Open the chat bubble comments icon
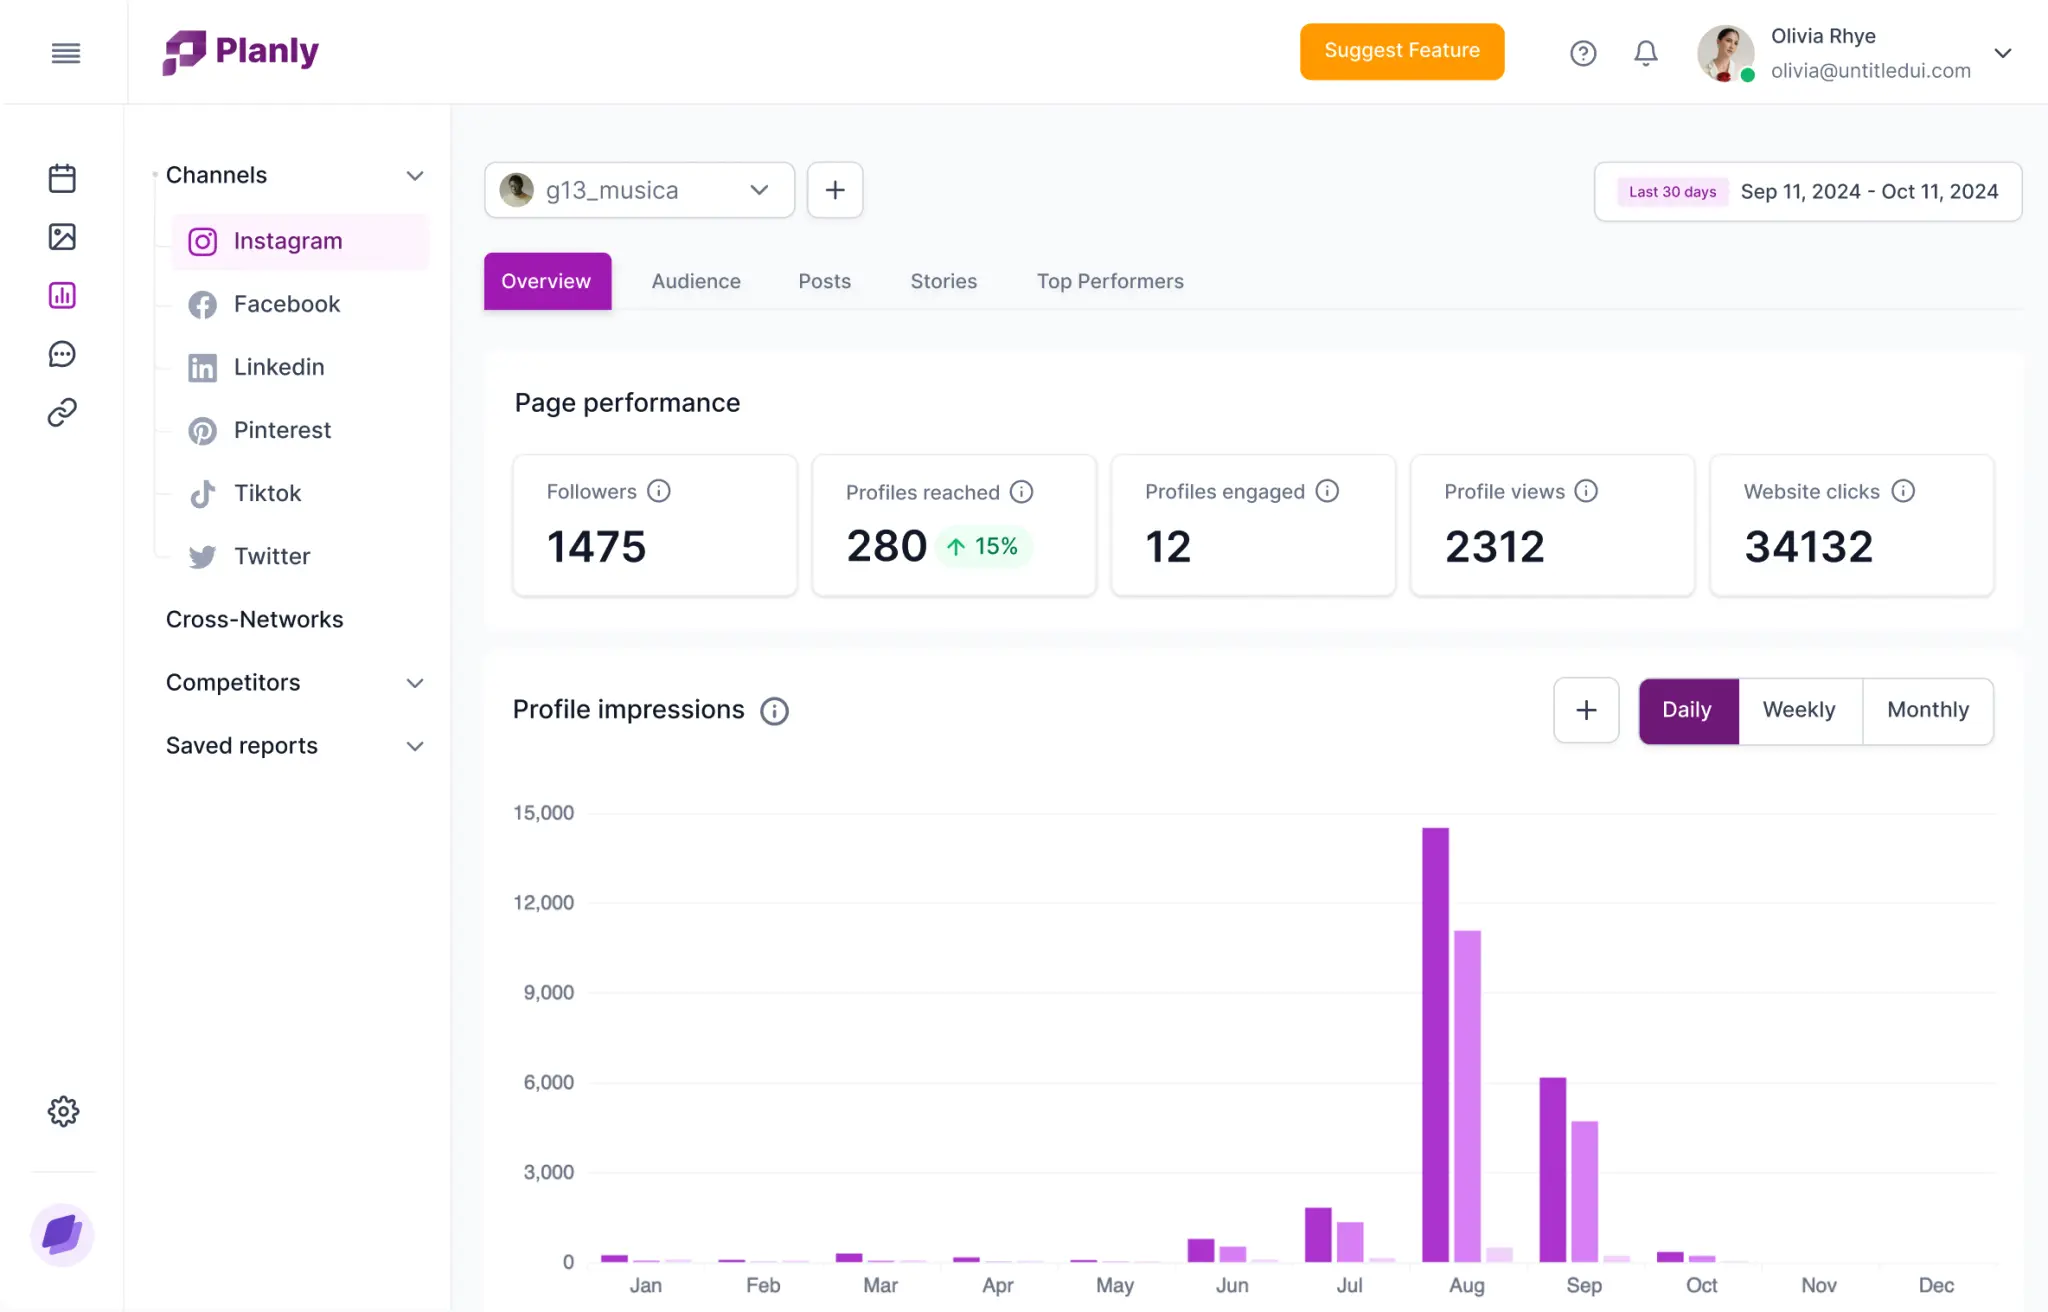The width and height of the screenshot is (2048, 1312). coord(62,354)
